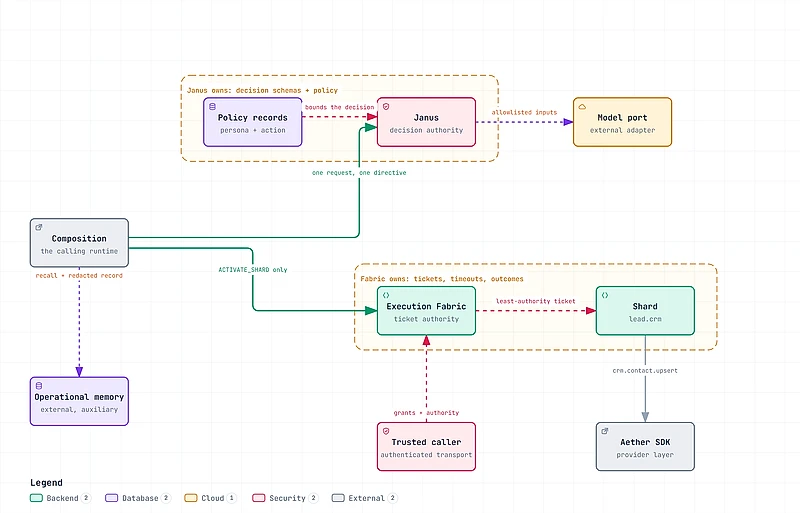Select the Operational memory node
Image resolution: width=800 pixels, height=513 pixels.
coord(79,401)
